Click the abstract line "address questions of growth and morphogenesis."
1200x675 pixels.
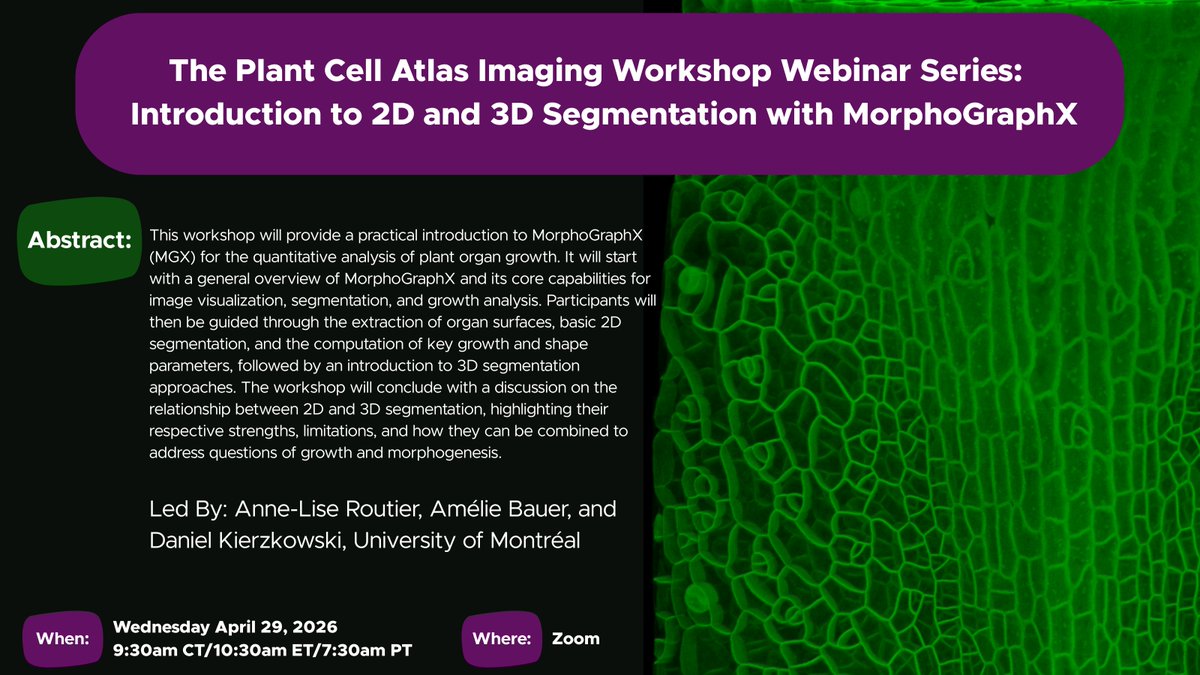coord(323,453)
